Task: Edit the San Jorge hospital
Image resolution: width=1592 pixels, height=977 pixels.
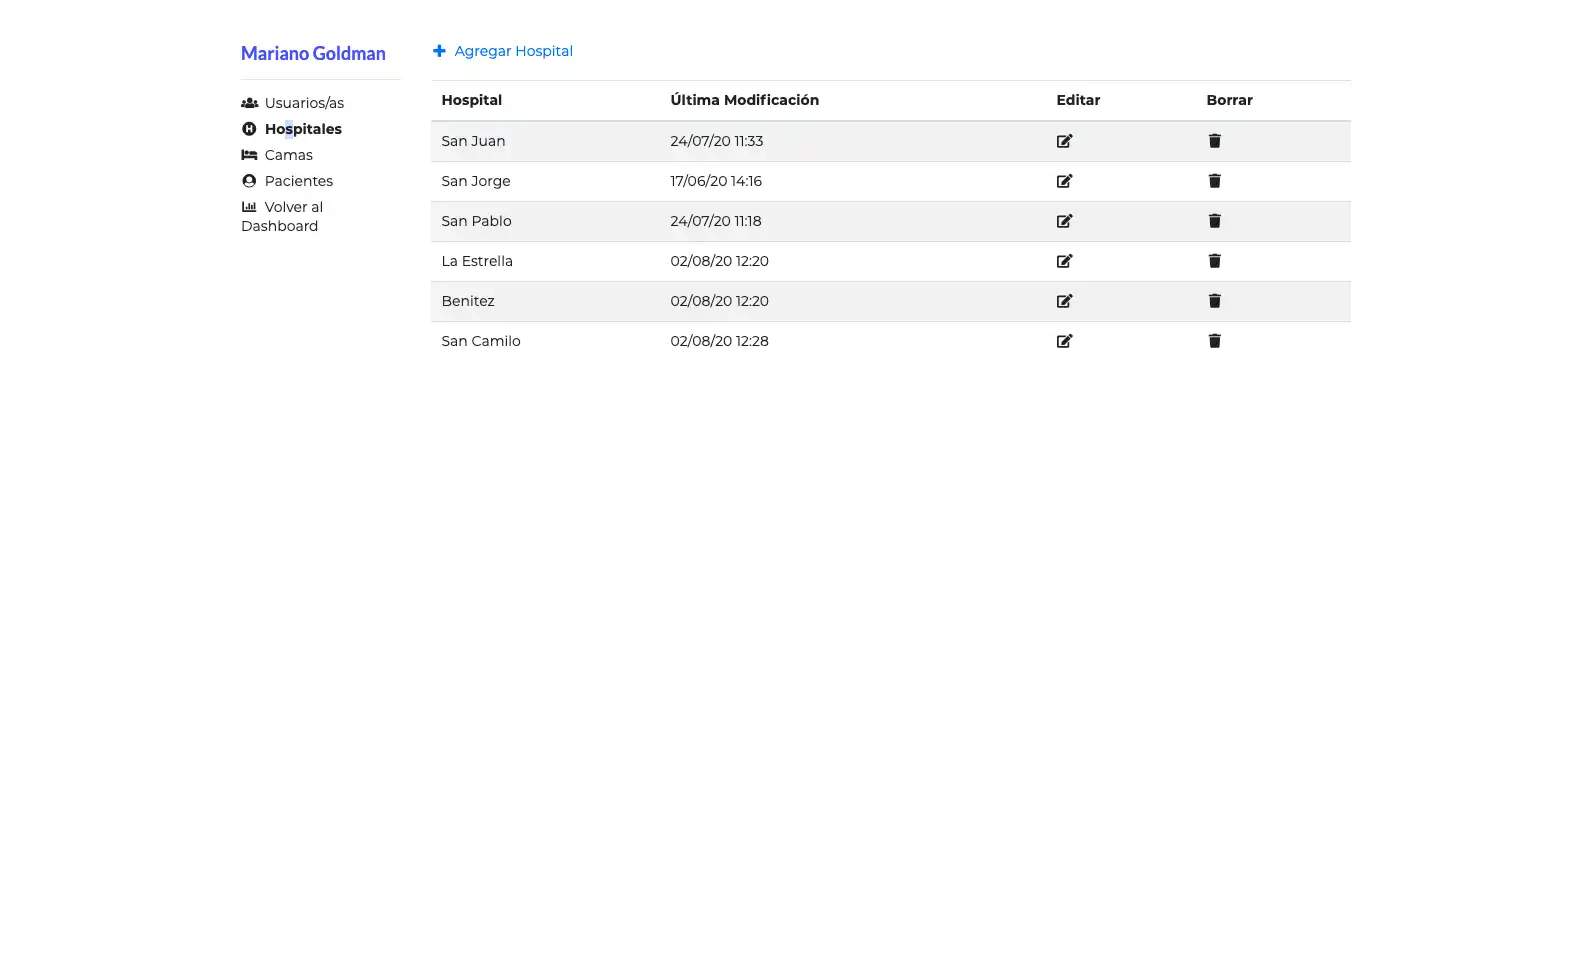Action: click(1064, 181)
